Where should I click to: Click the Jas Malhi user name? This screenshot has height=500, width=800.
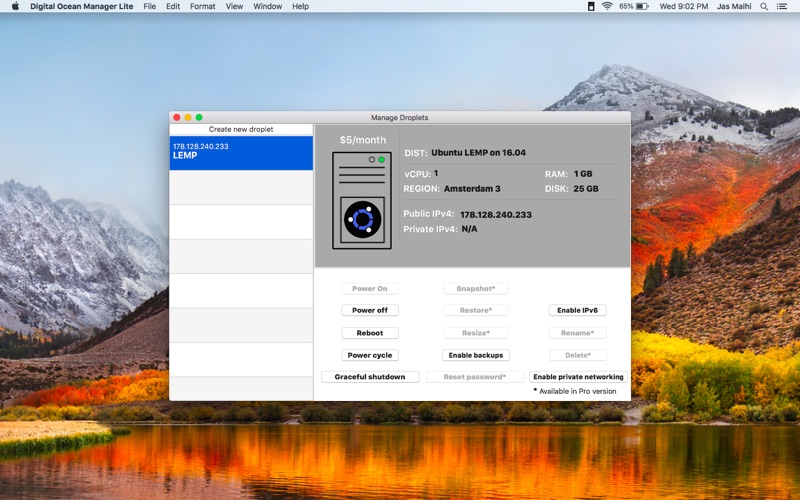pos(734,6)
